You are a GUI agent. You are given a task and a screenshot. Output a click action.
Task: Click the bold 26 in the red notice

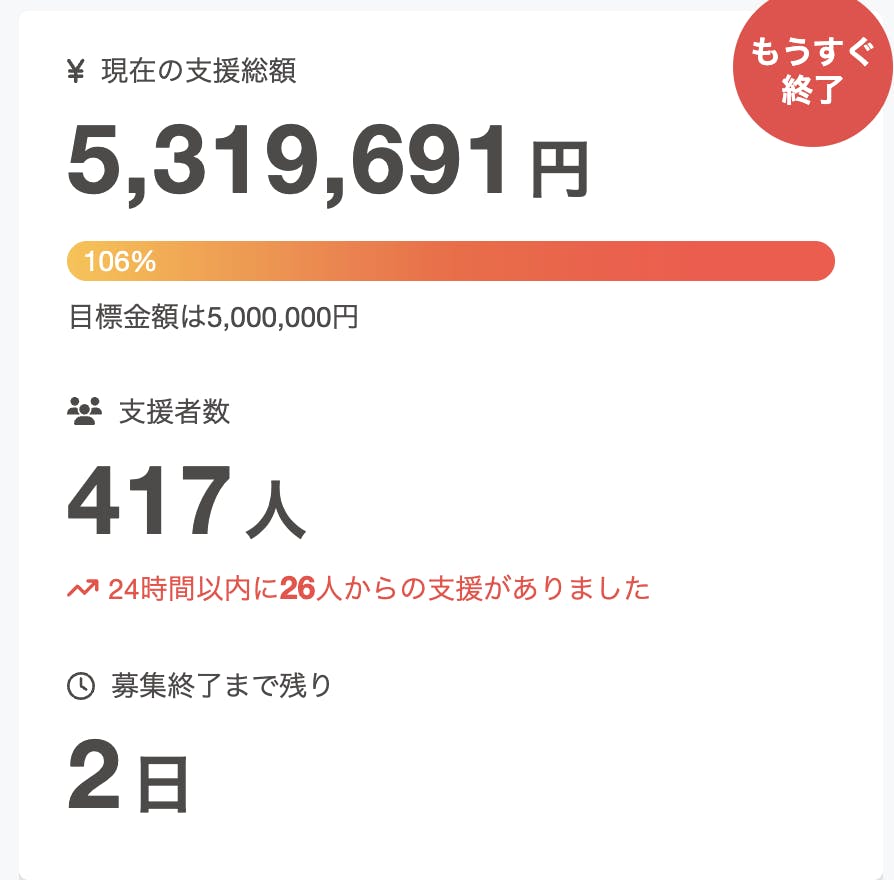click(x=297, y=589)
